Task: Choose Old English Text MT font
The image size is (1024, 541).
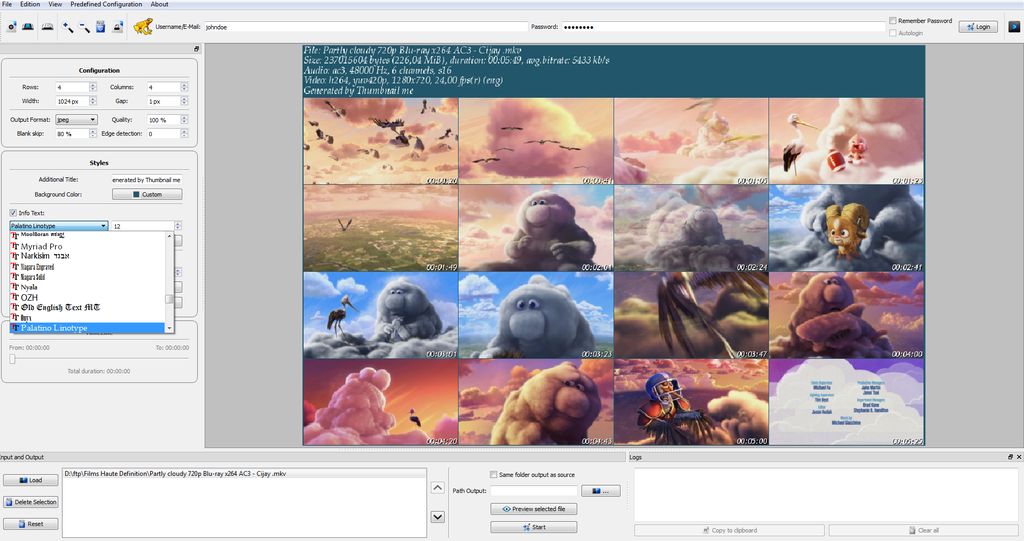Action: [x=89, y=307]
